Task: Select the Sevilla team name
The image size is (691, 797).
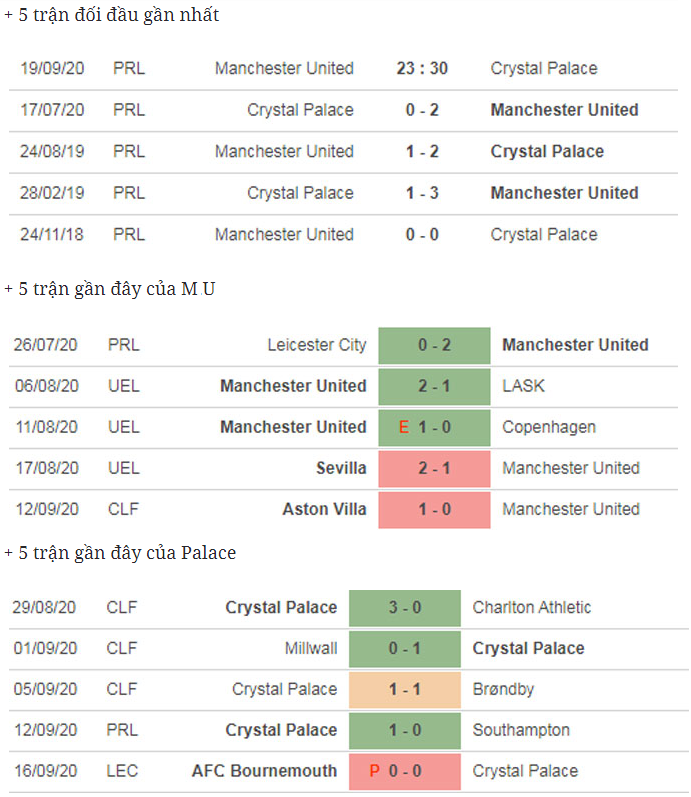Action: pos(342,468)
